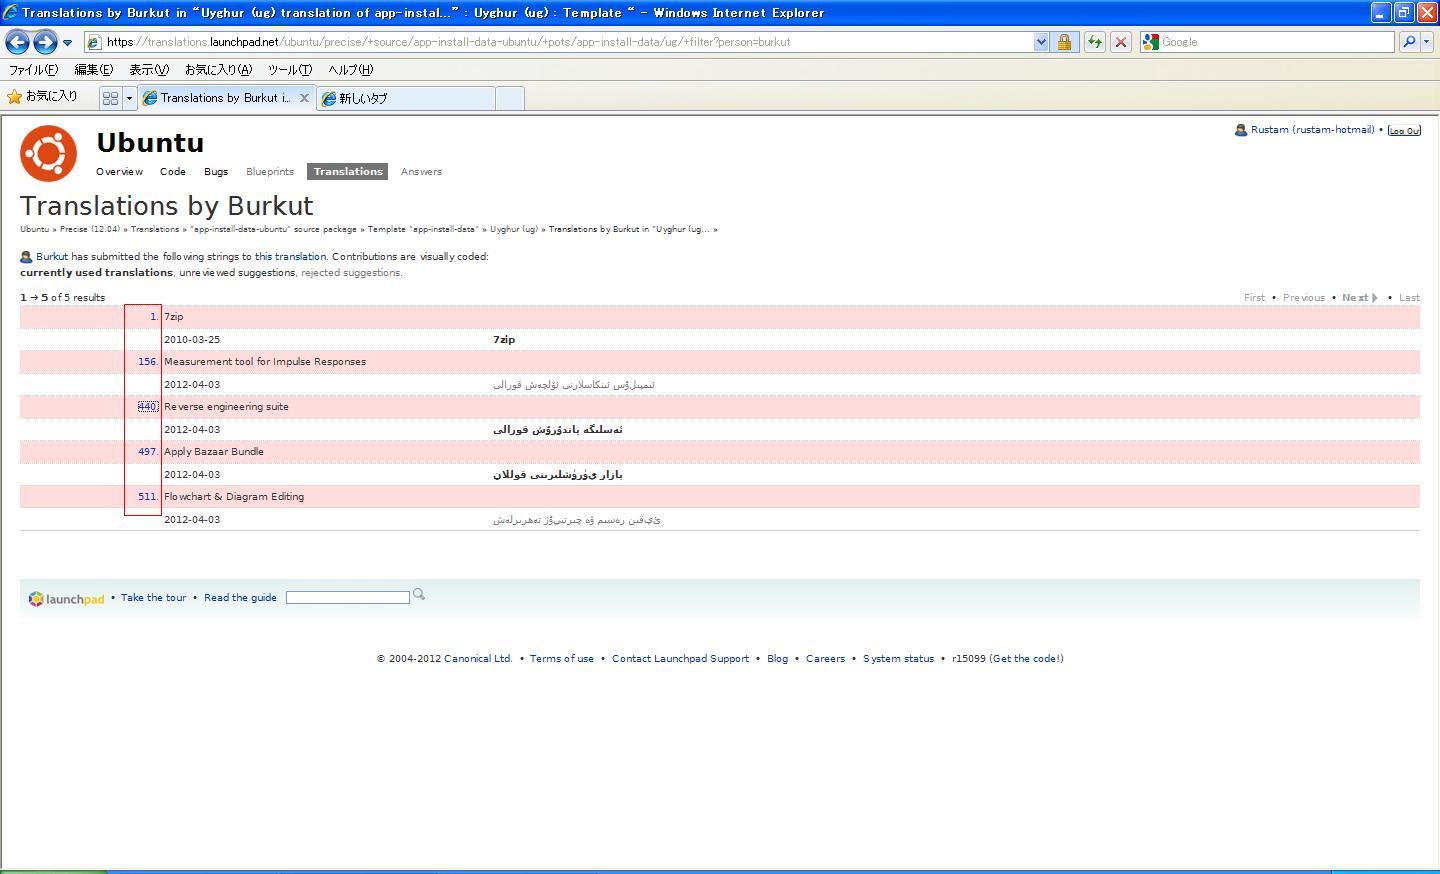Open the ツール(T) menu
Image resolution: width=1440 pixels, height=874 pixels.
[290, 70]
